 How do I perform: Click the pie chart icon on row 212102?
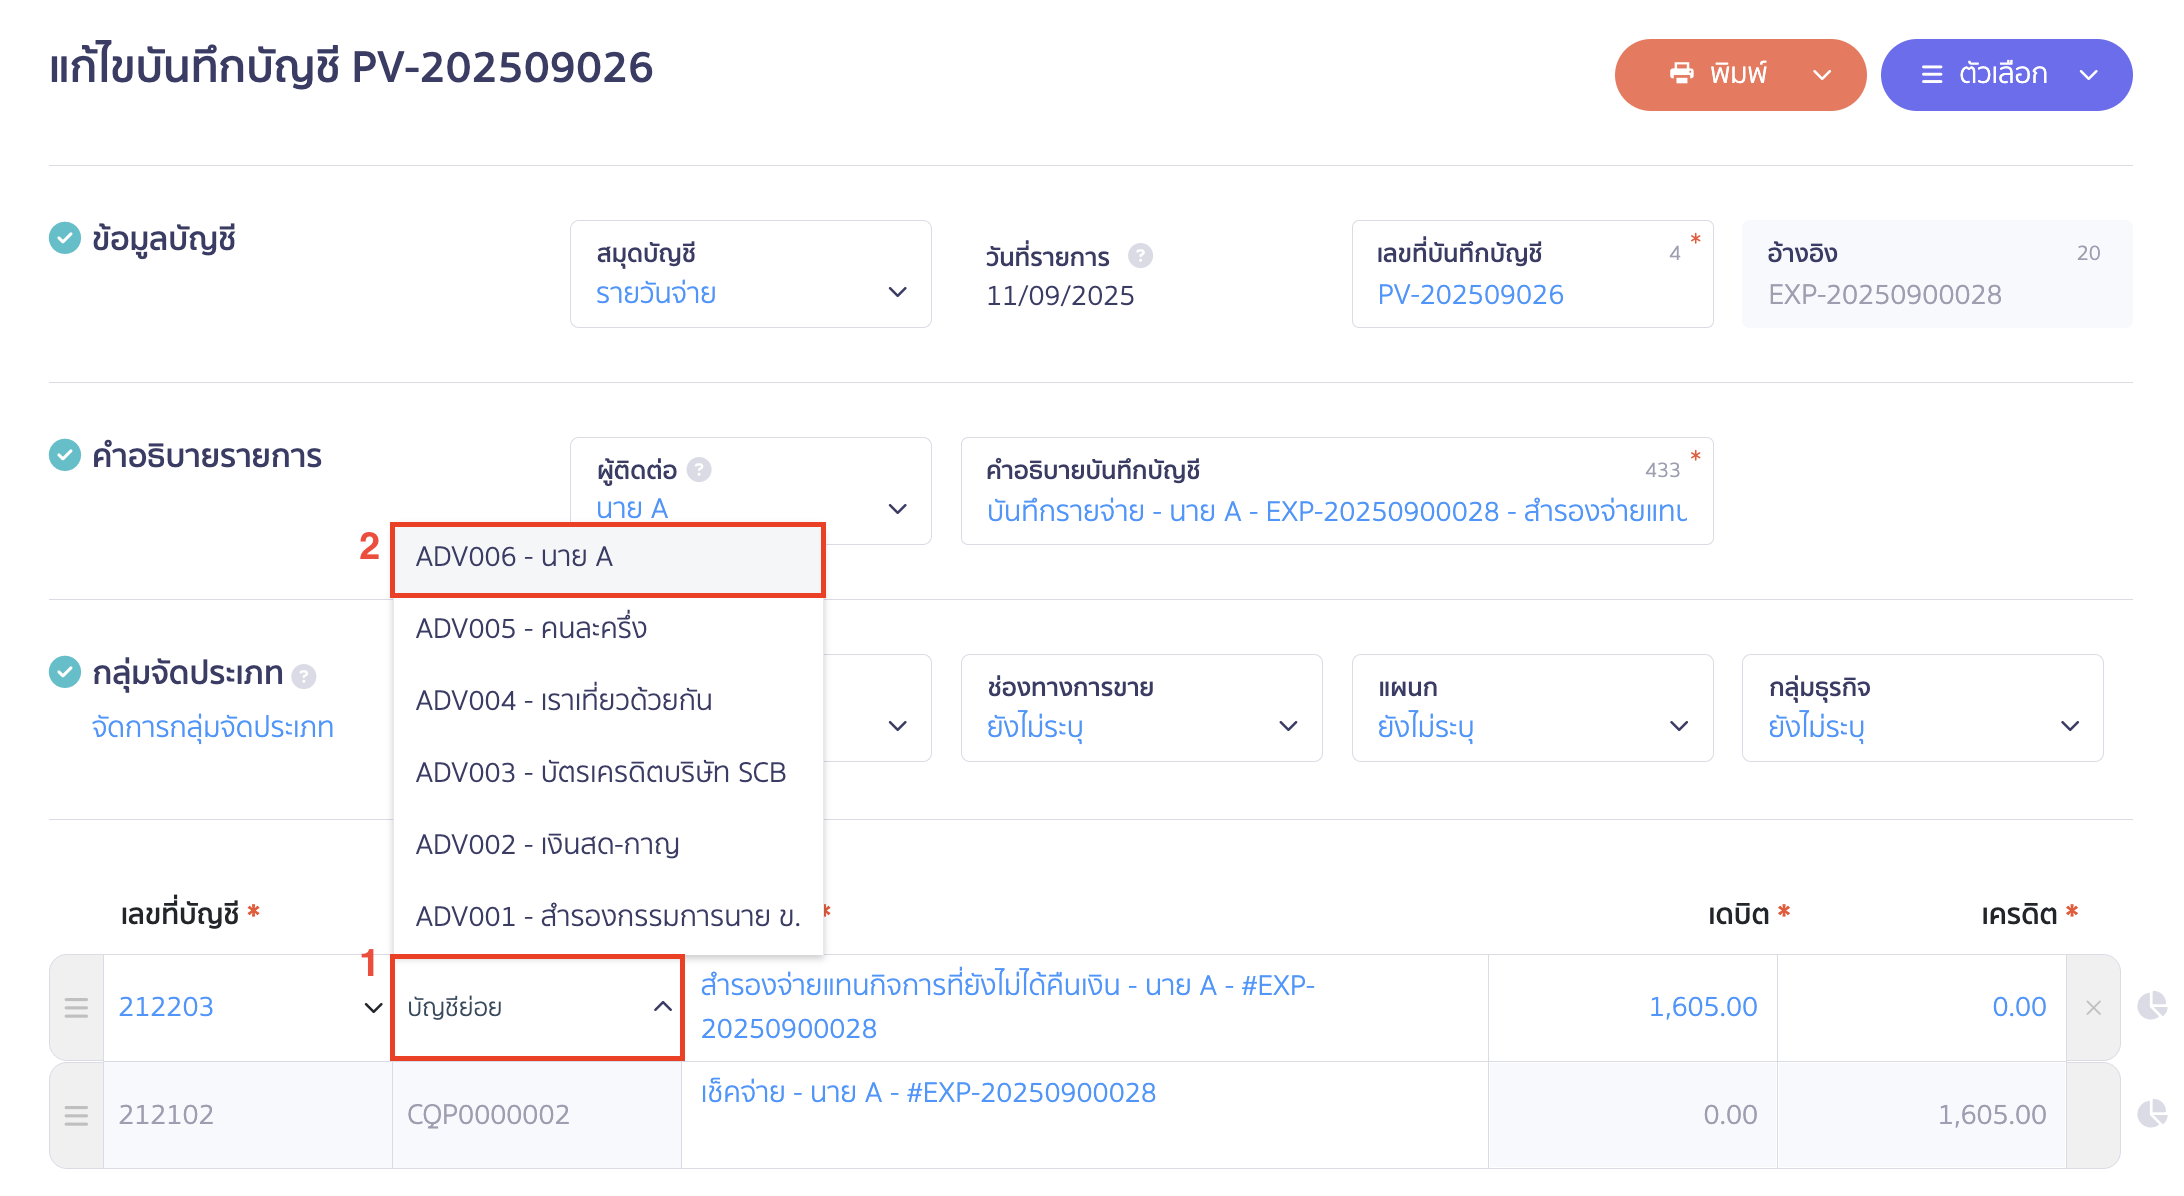click(x=2152, y=1114)
